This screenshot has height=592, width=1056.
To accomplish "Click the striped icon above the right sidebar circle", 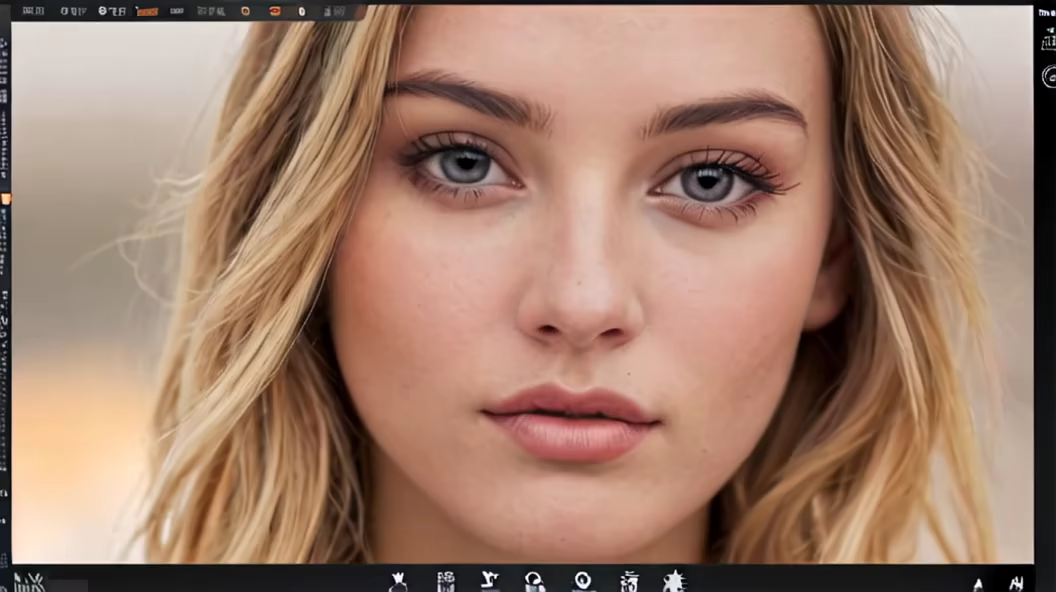I will [1048, 42].
